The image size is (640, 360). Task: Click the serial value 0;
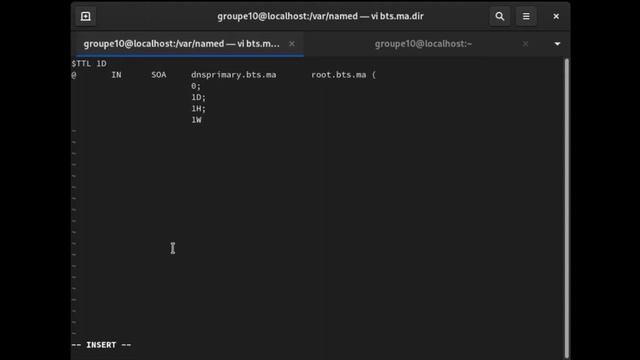click(196, 86)
